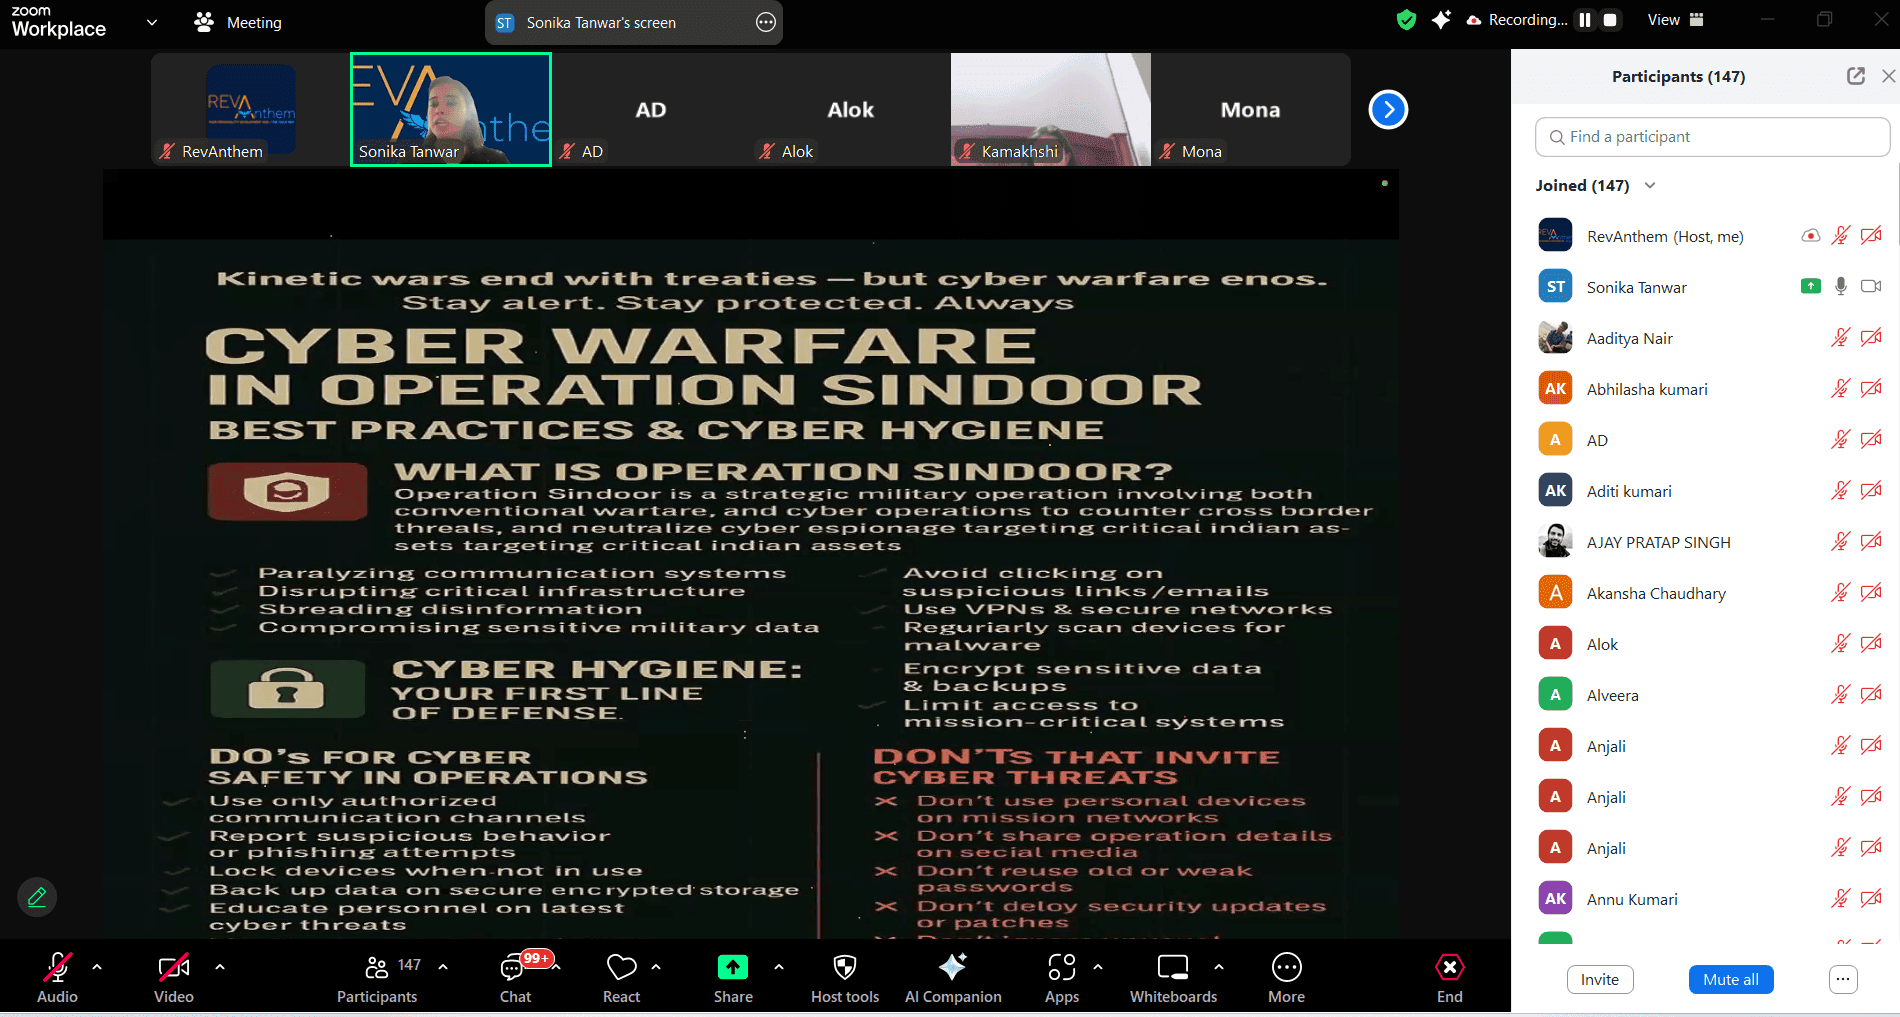The height and width of the screenshot is (1017, 1900).
Task: Select Akansha Chaudhary in participants list
Action: coord(1711,593)
